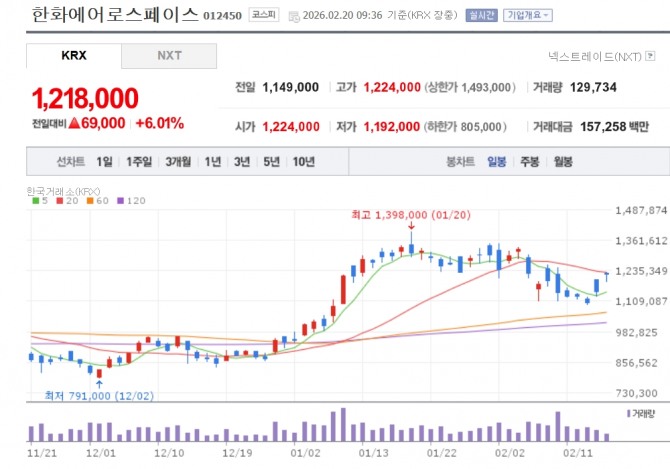Viewport: 670px width, 469px height.
Task: Select the 1일 line chart period
Action: coord(104,161)
